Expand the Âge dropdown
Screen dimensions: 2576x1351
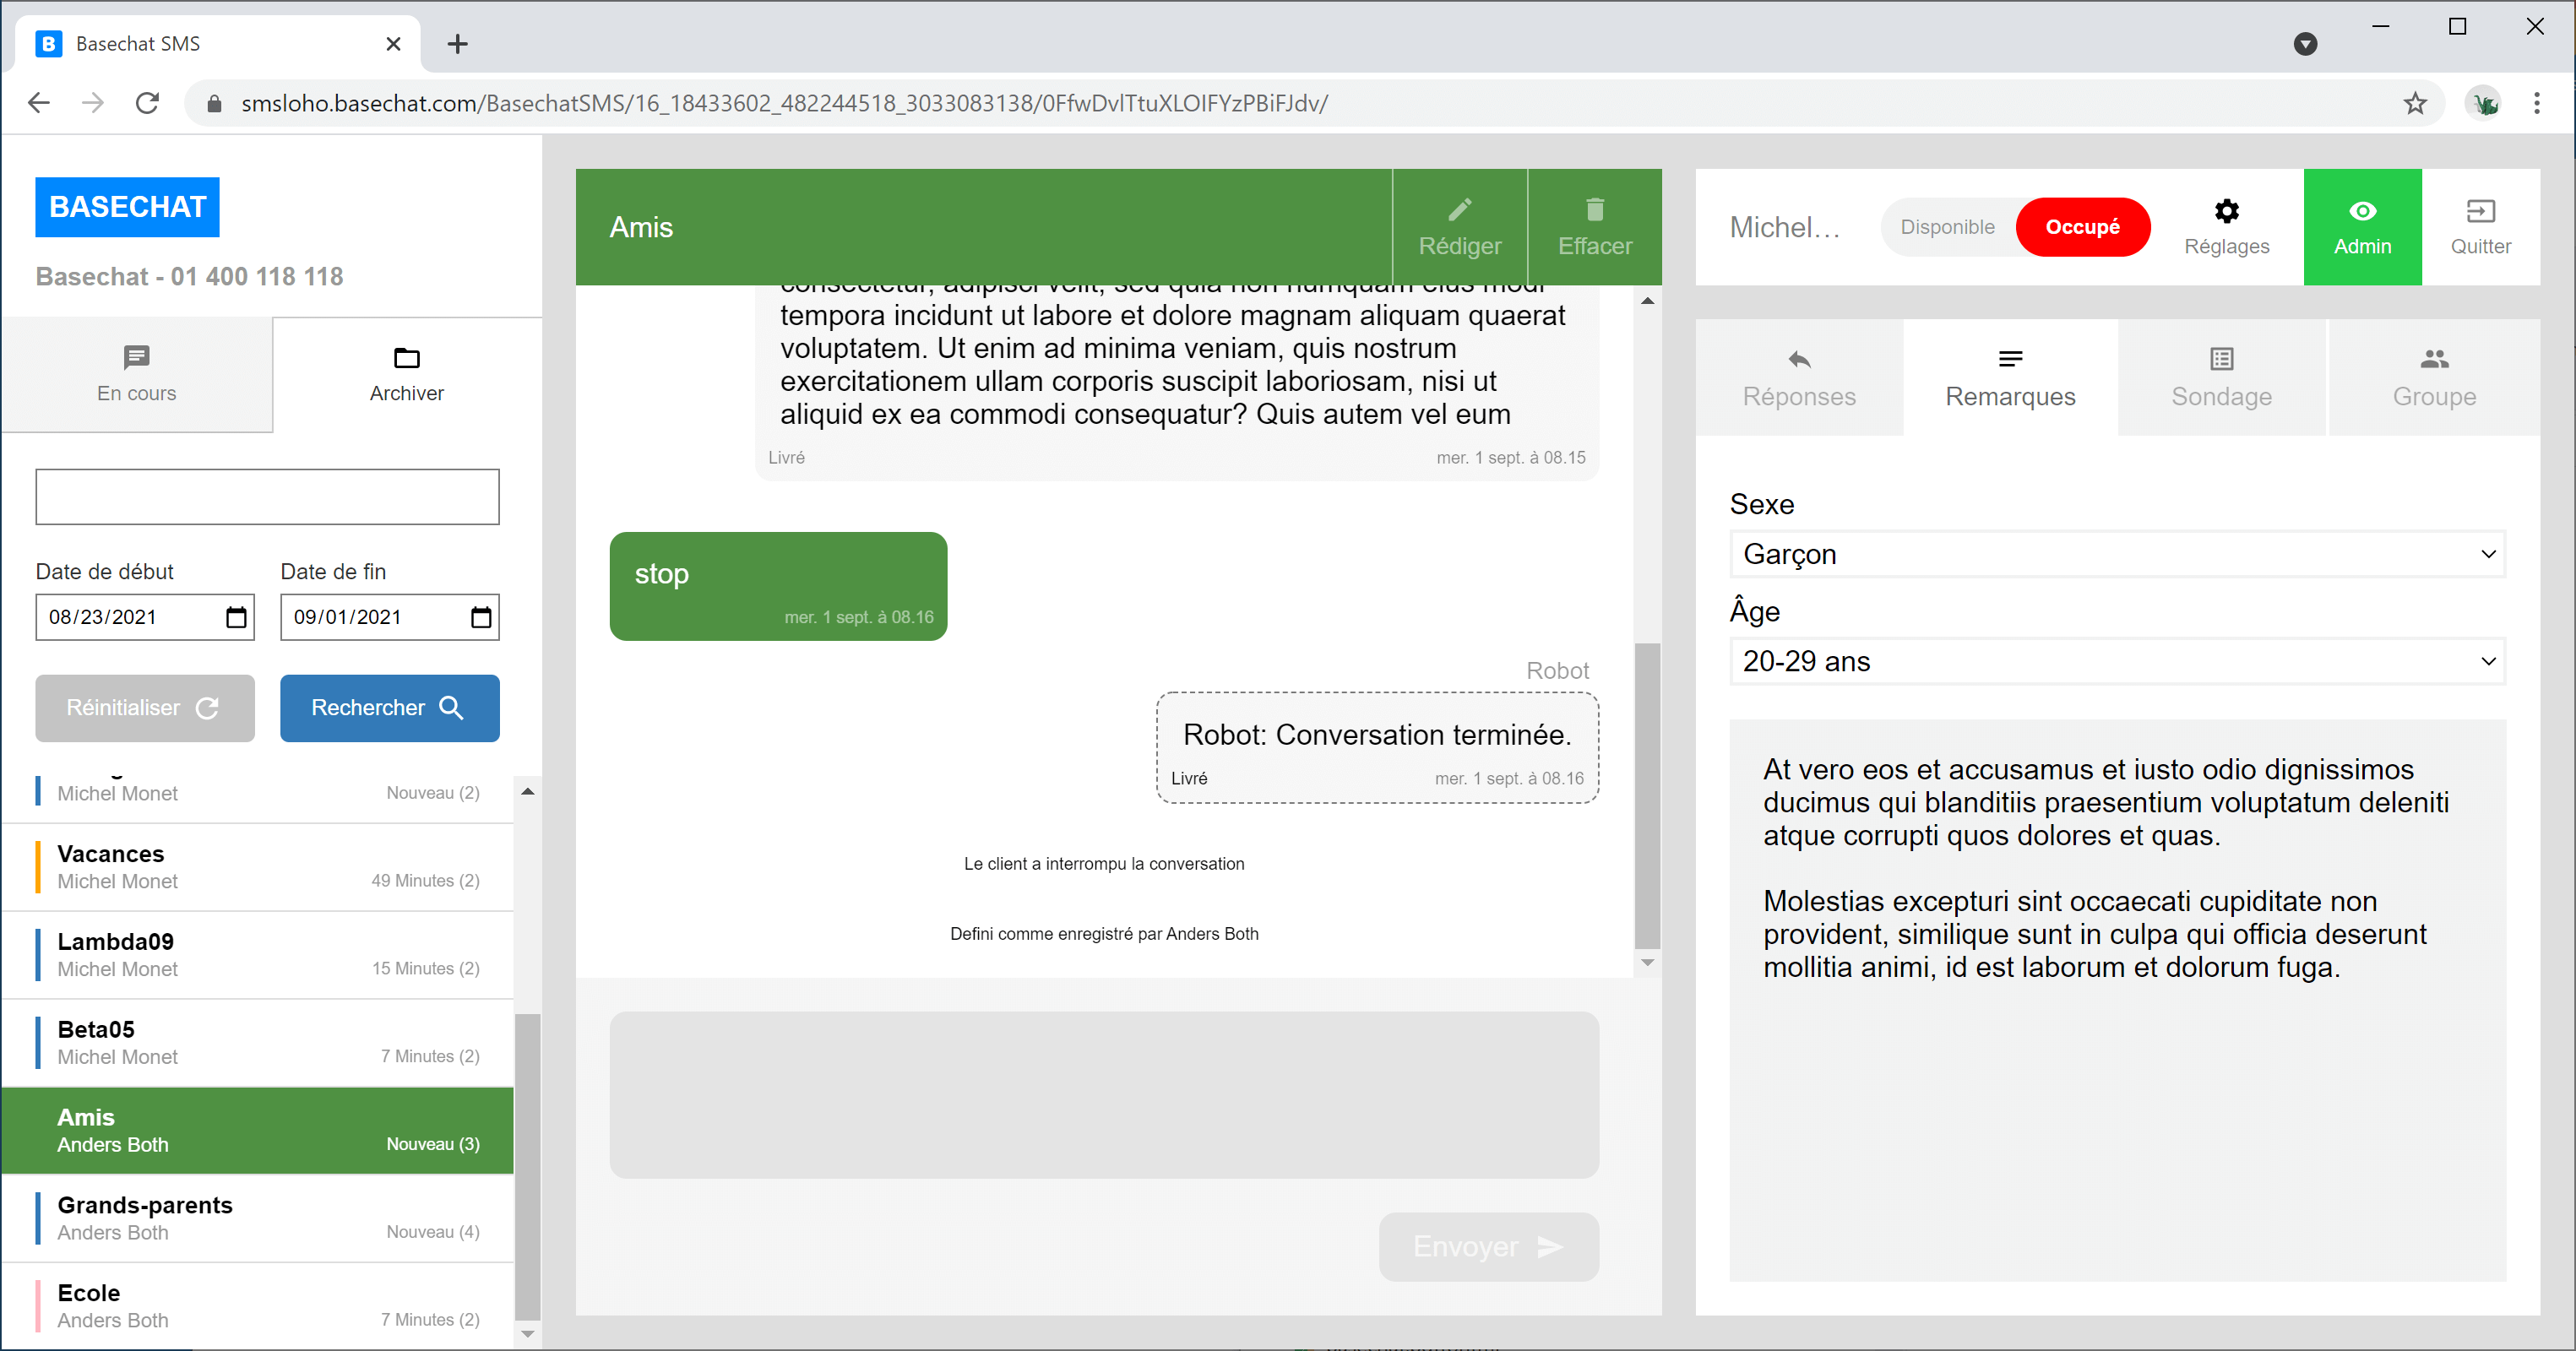point(2116,661)
